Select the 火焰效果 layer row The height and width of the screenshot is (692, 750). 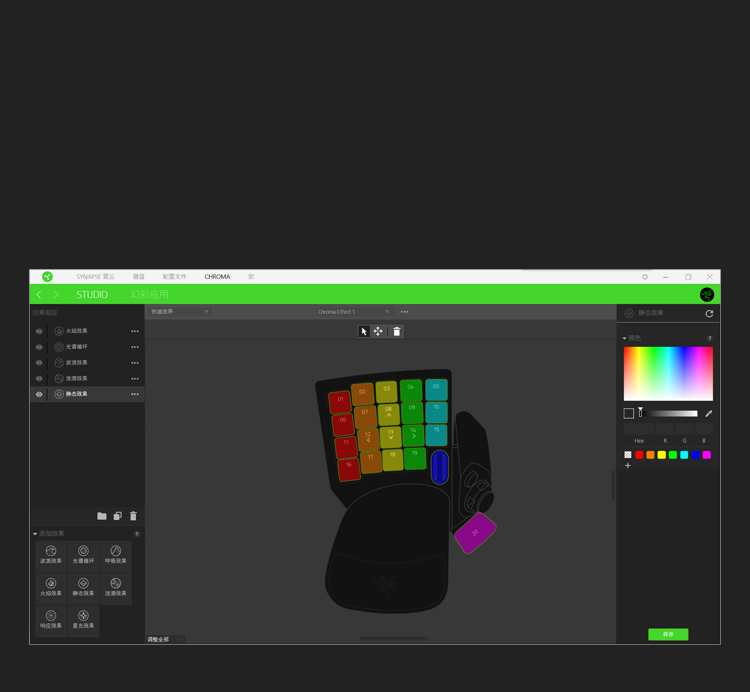pos(87,331)
